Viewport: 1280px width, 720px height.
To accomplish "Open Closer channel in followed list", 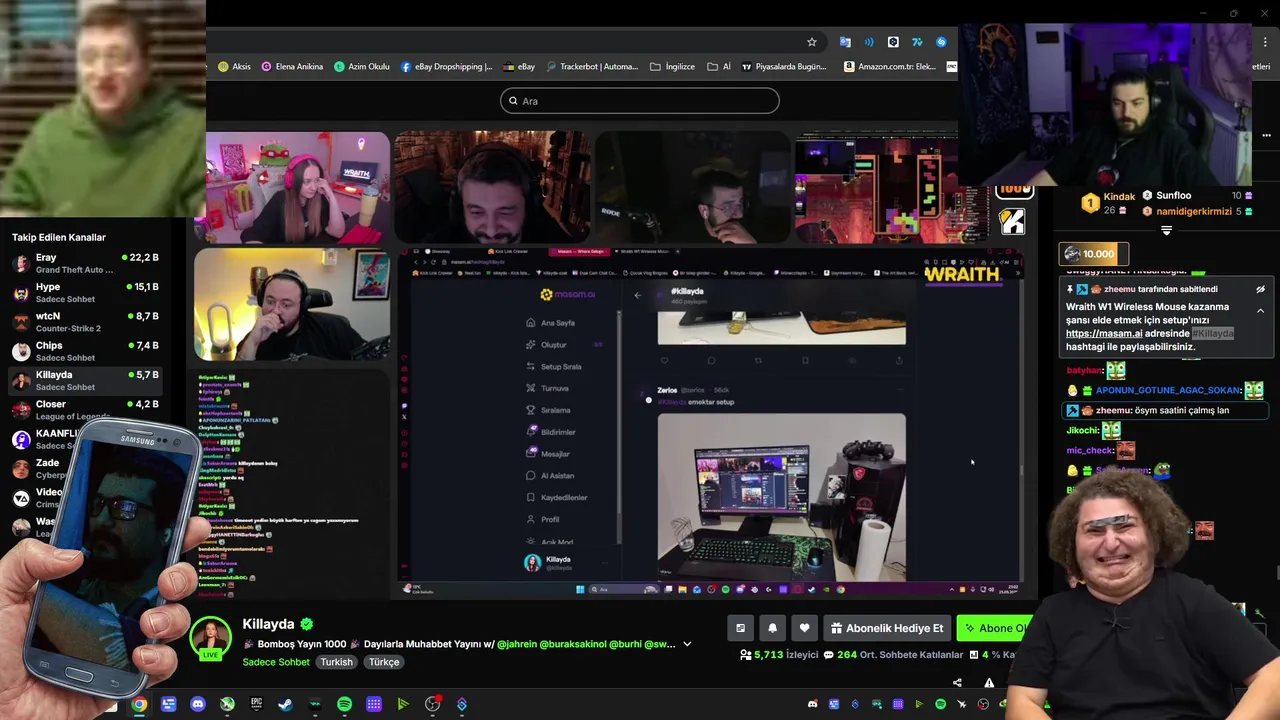I will coord(86,409).
